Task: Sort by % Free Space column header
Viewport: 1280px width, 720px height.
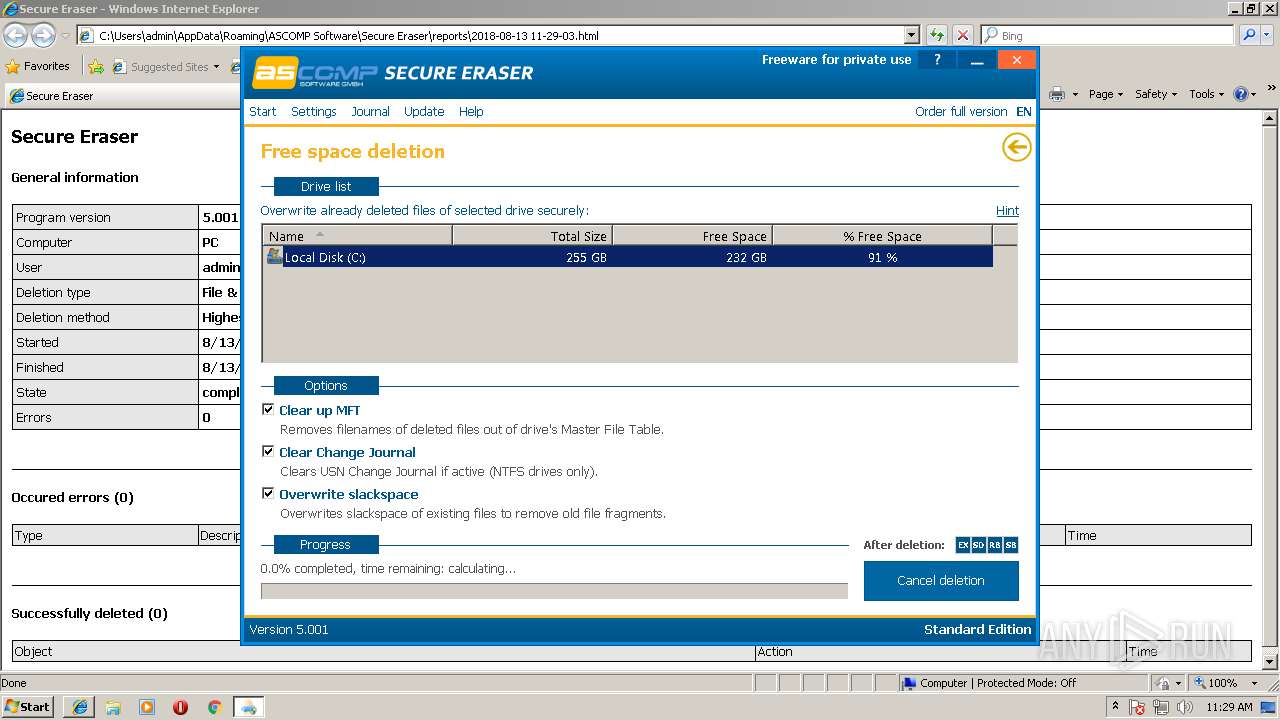Action: (x=882, y=236)
